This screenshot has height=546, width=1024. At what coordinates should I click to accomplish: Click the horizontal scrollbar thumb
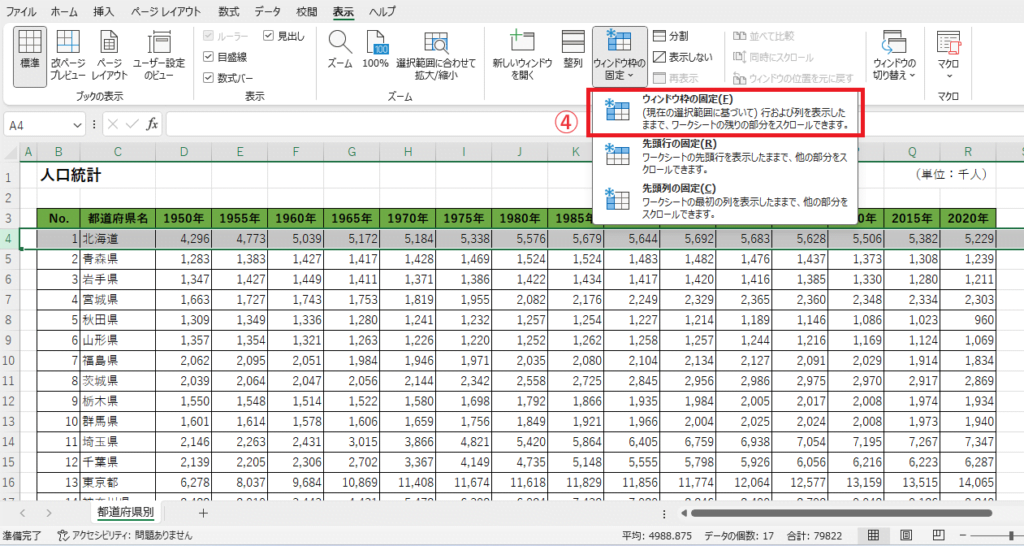coord(841,513)
